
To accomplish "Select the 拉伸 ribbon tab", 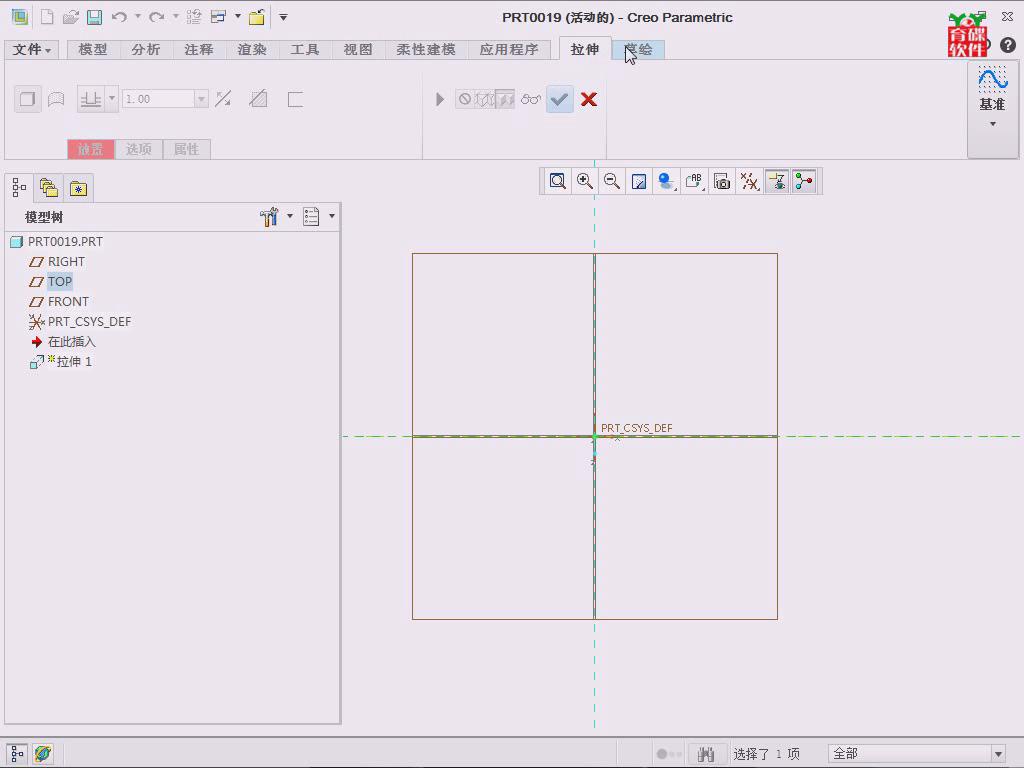I will pyautogui.click(x=584, y=50).
